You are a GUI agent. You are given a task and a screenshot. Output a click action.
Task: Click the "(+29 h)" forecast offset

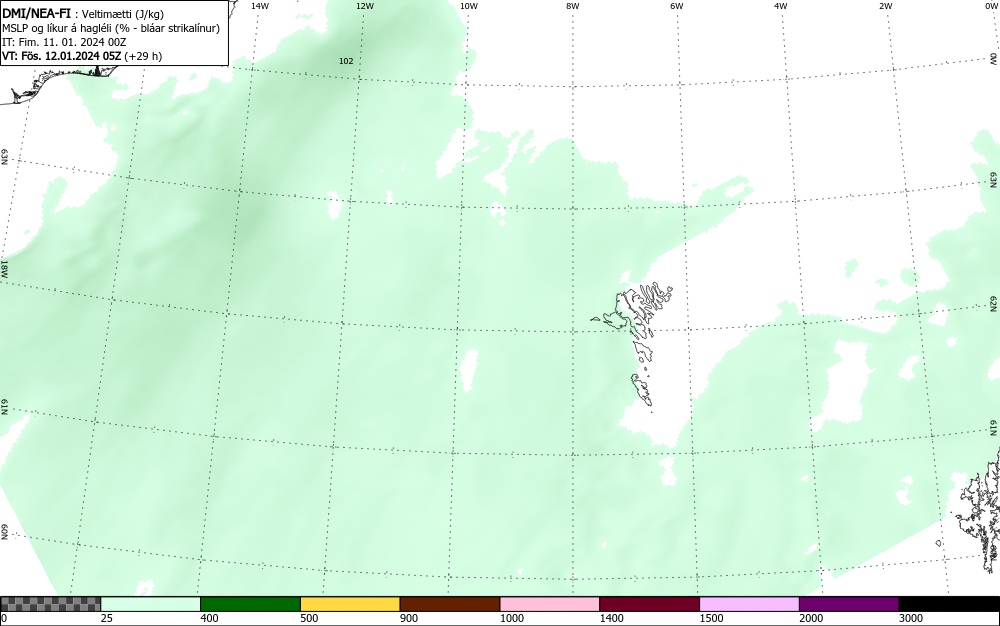[143, 56]
